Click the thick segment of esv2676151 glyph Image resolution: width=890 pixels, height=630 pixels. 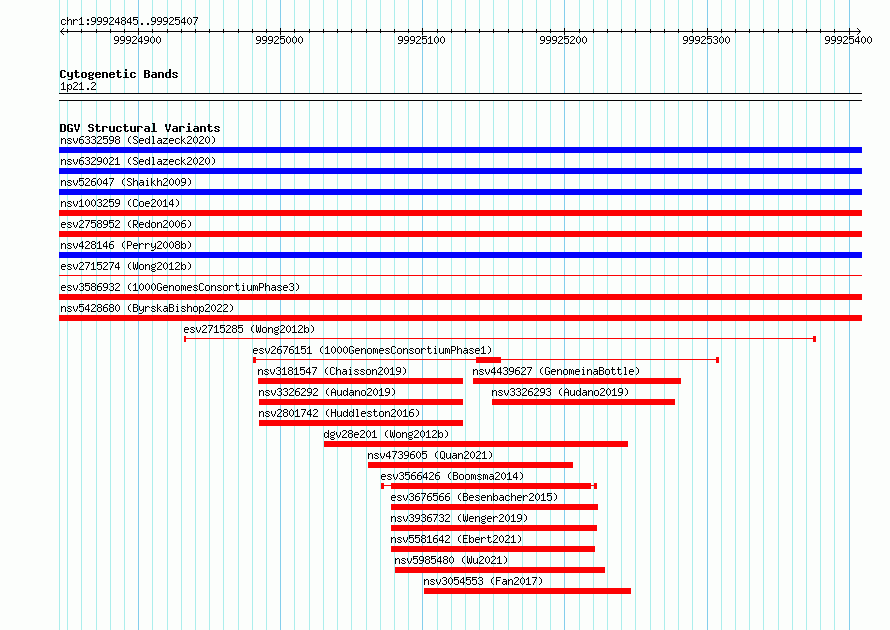[x=488, y=360]
